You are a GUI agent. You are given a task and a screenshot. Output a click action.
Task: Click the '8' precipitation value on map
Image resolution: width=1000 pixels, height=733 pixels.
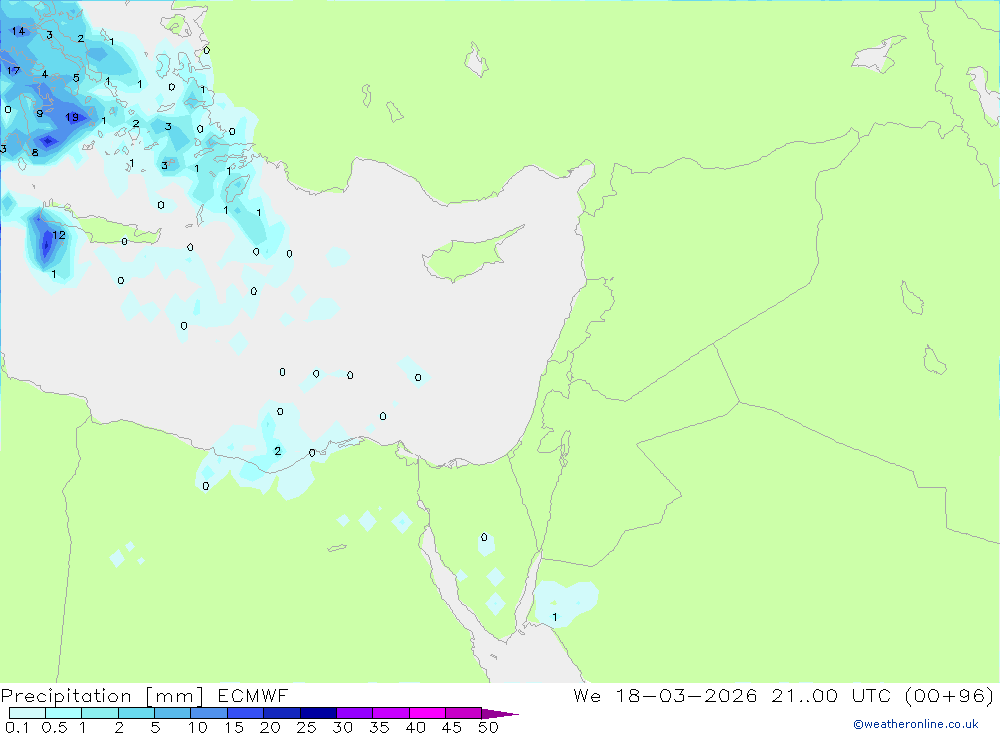(35, 152)
